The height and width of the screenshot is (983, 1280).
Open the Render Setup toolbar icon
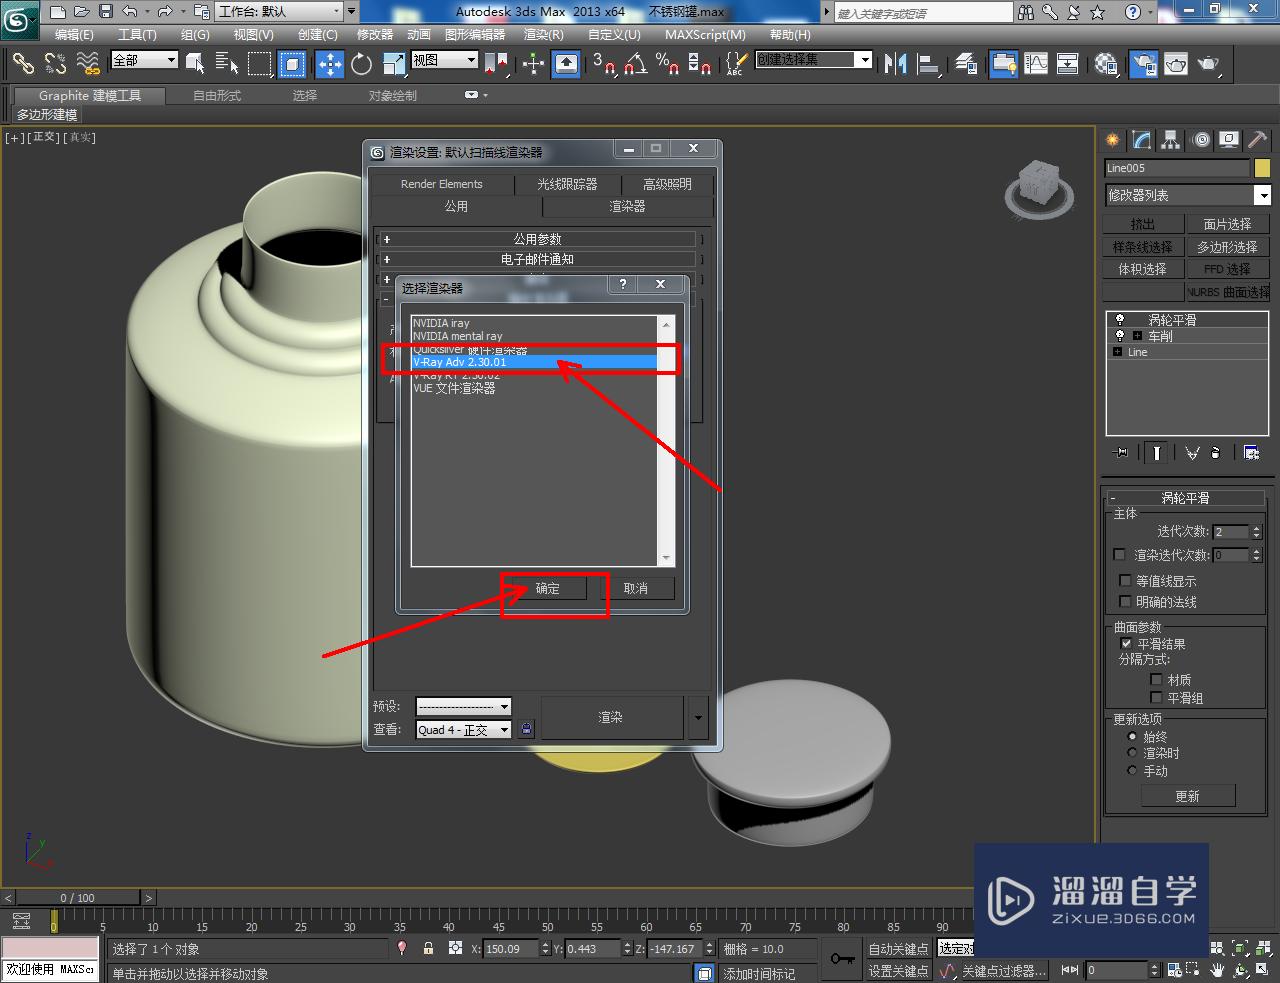click(1143, 64)
